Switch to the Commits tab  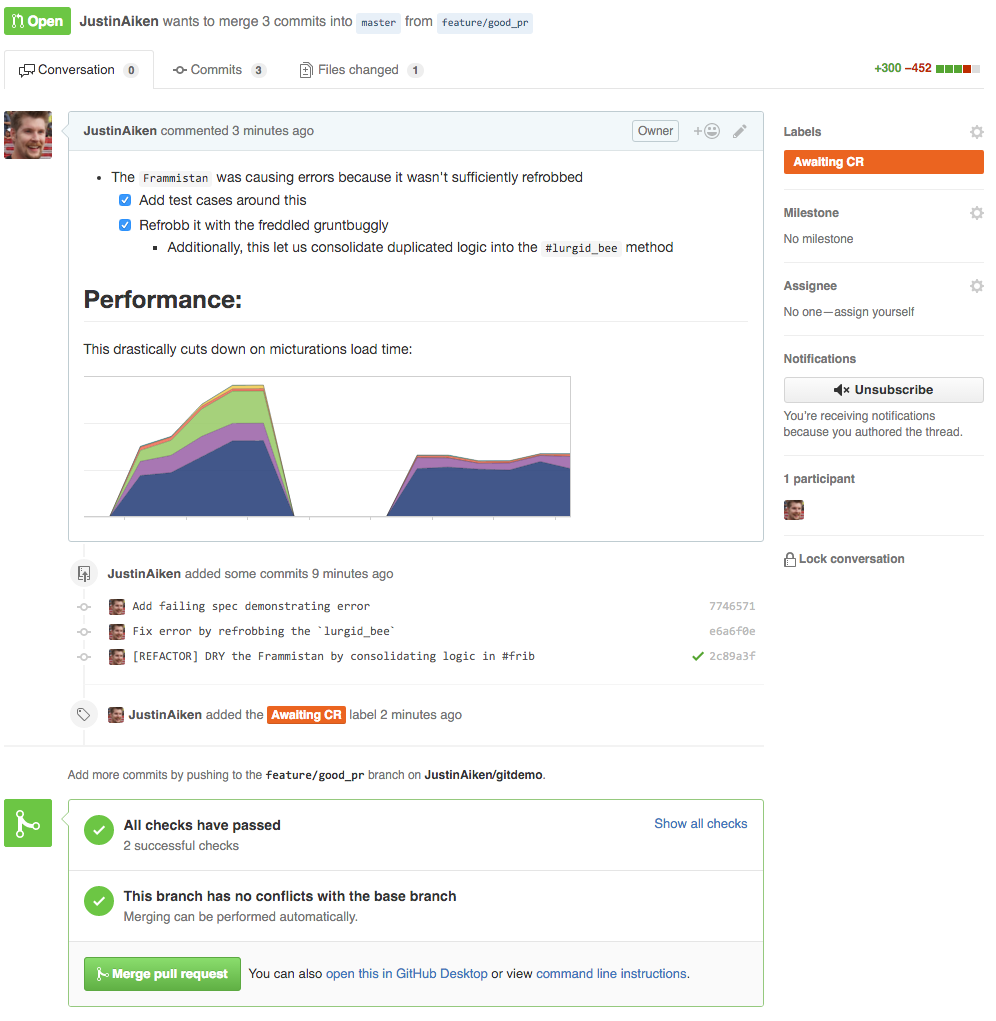(219, 70)
